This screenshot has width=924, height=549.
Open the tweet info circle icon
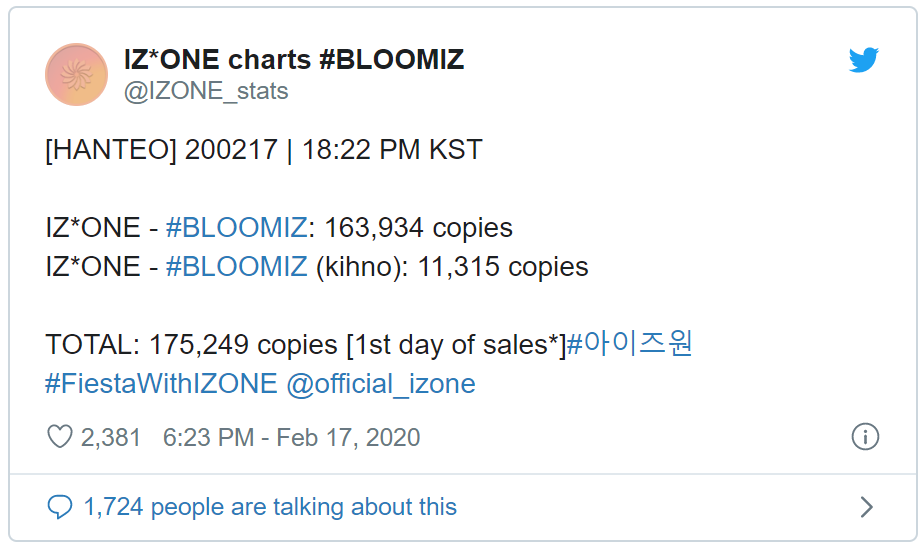865,437
